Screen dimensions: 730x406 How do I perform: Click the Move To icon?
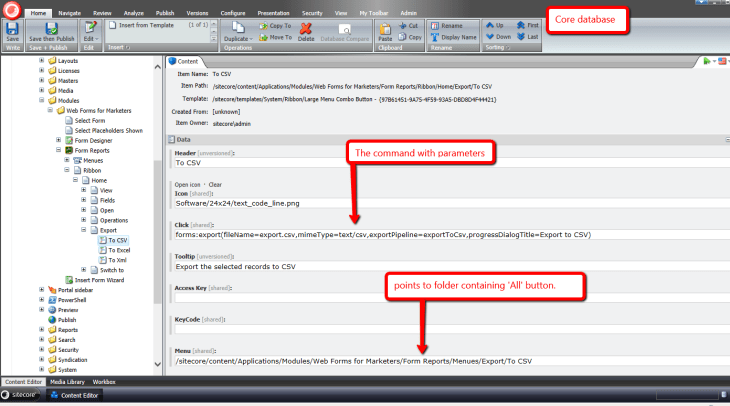[264, 37]
